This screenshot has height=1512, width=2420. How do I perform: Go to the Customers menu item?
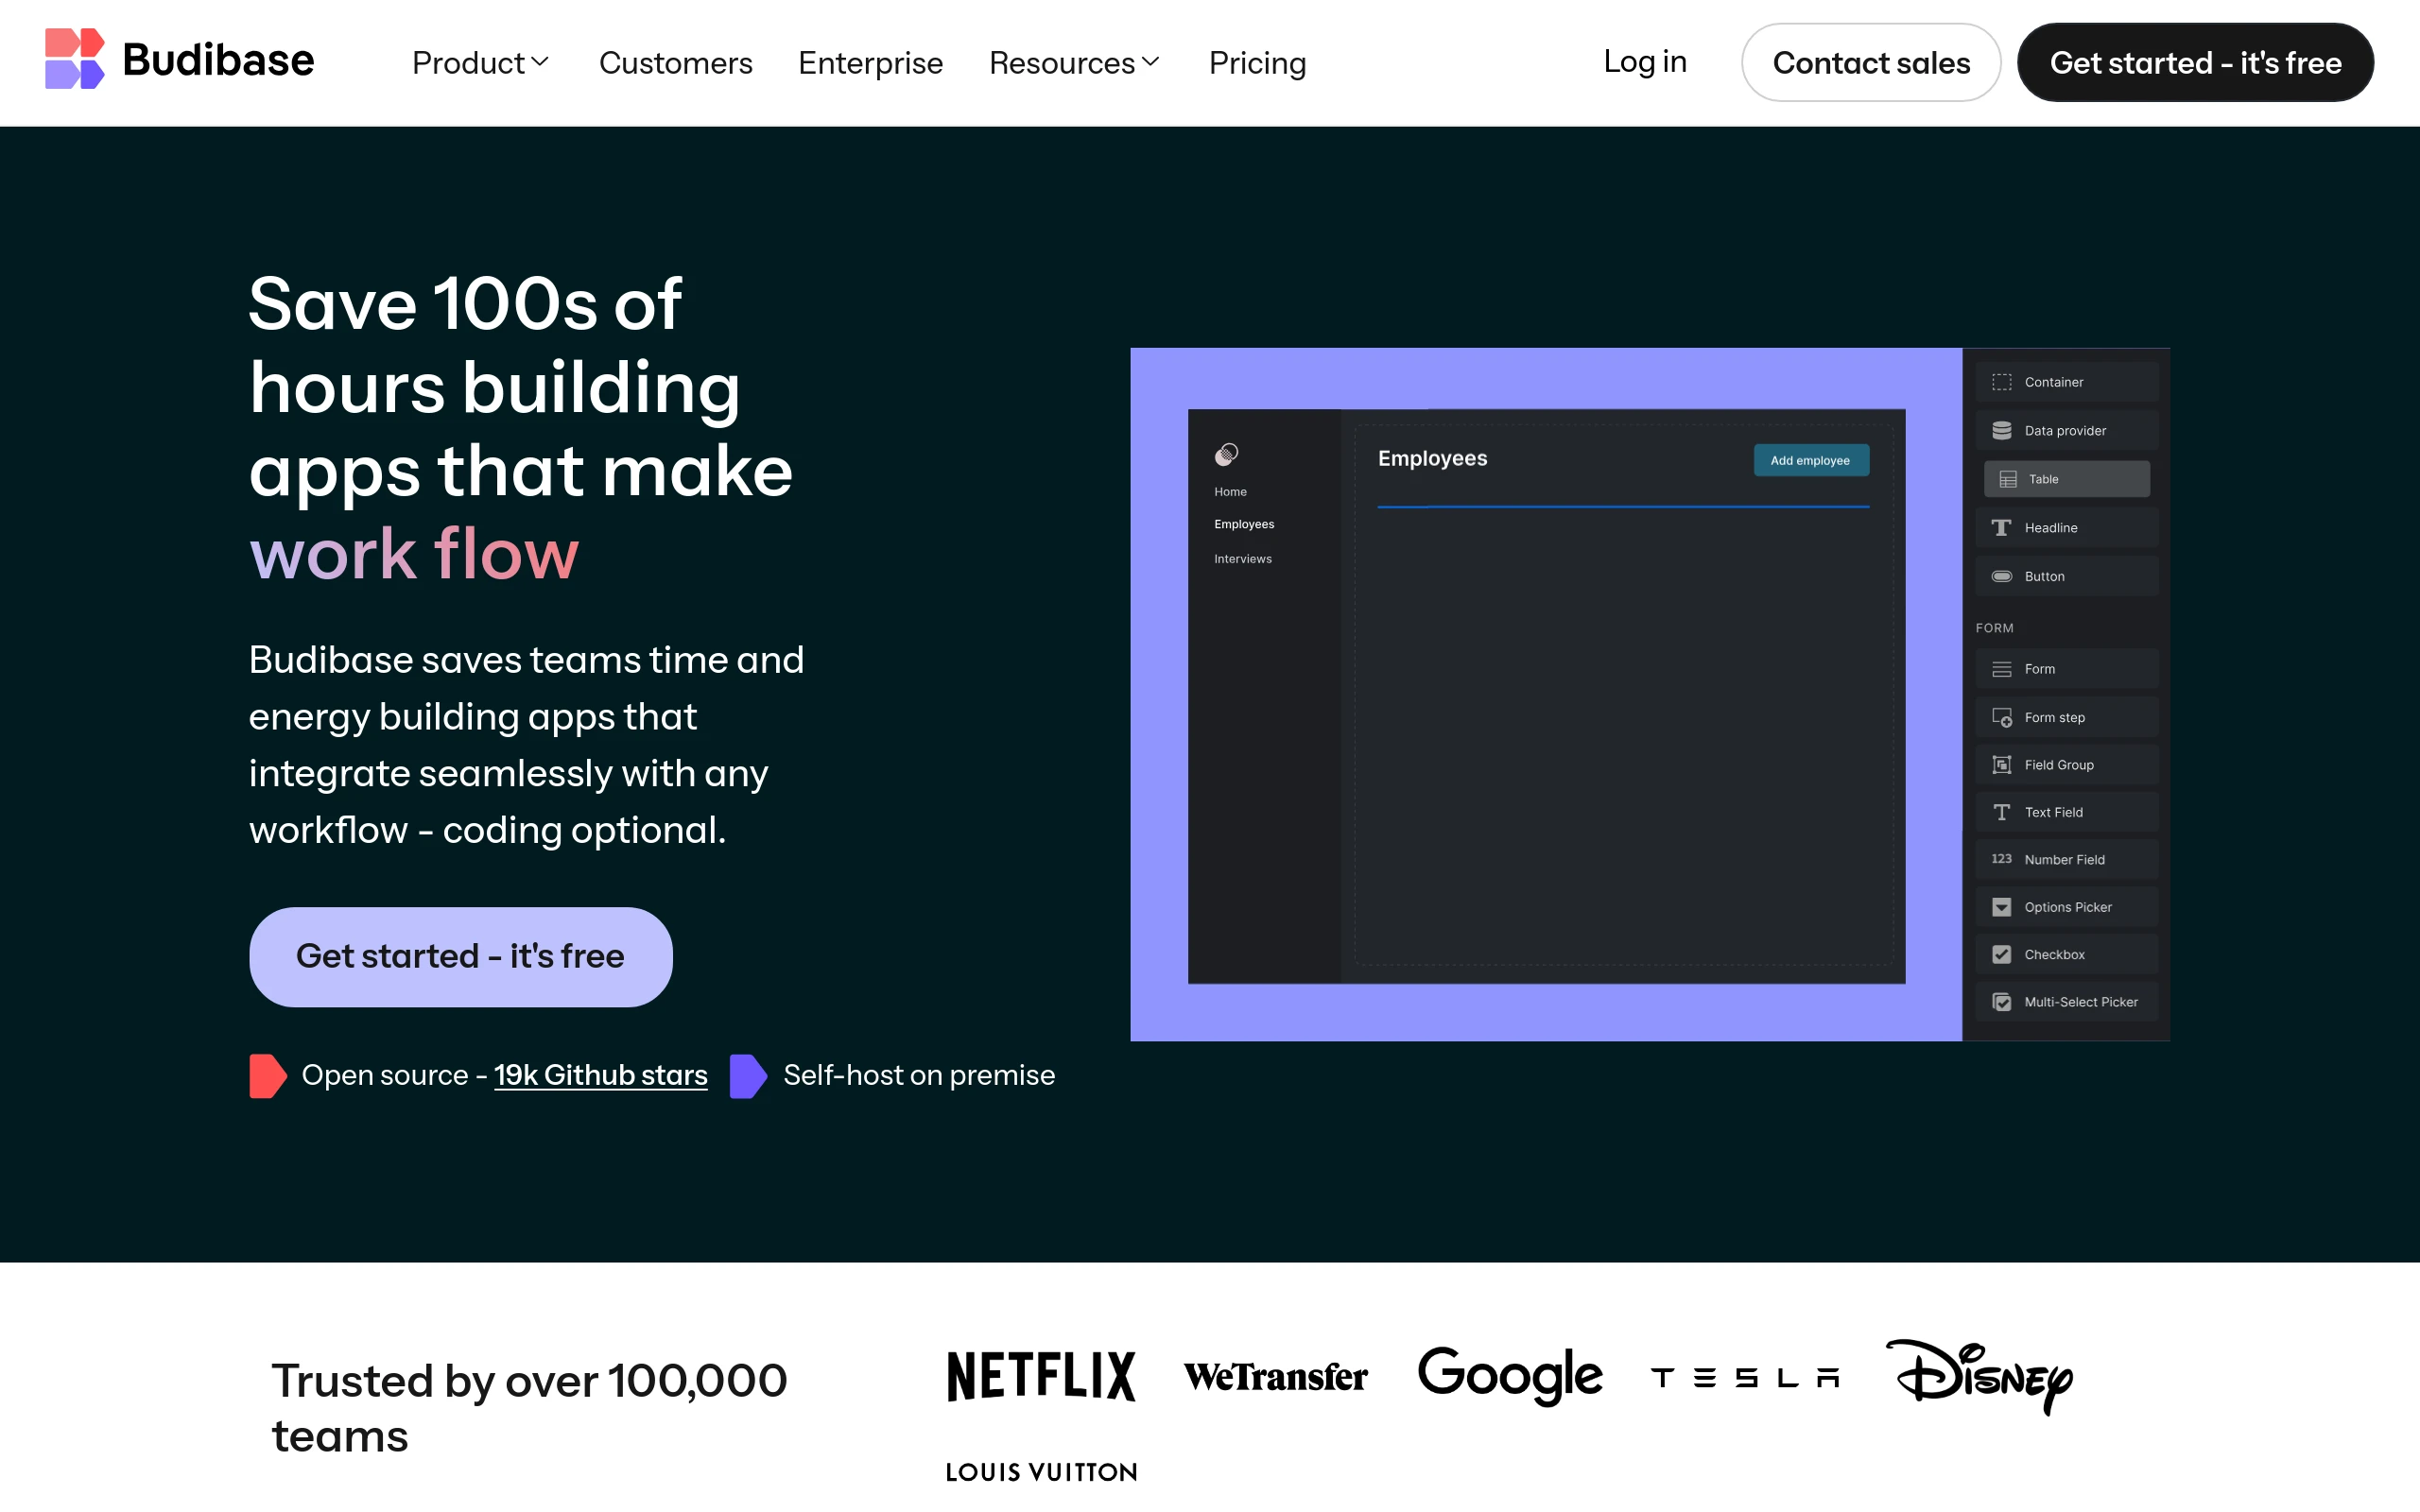(675, 63)
